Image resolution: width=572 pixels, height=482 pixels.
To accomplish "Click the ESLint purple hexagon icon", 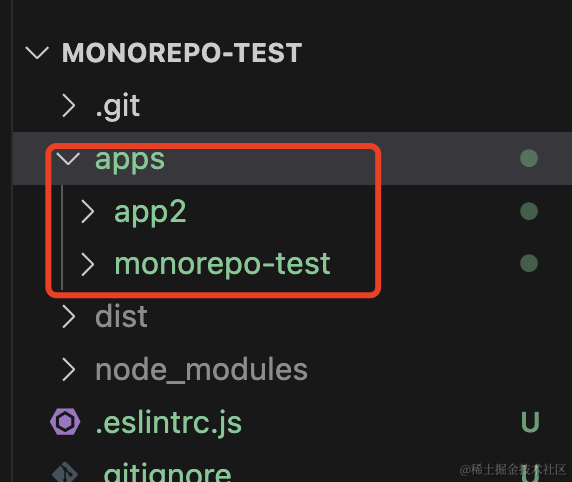I will 65,422.
